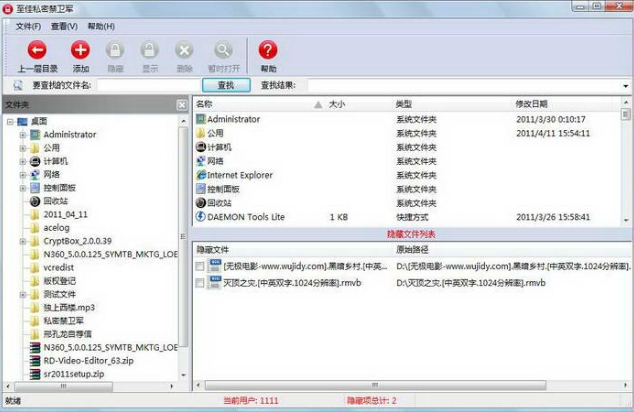
Task: Click down arrow of file list scrollbar
Action: (x=626, y=220)
